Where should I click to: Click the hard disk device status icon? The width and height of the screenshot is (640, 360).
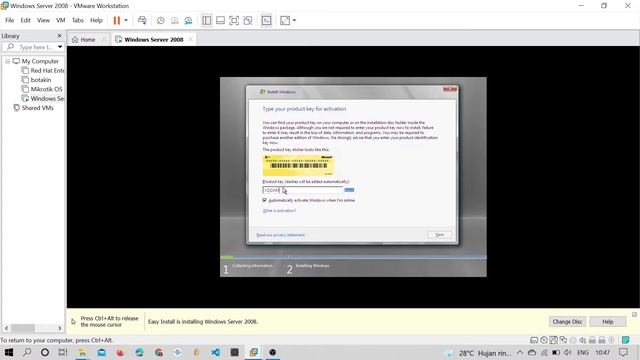click(x=534, y=340)
